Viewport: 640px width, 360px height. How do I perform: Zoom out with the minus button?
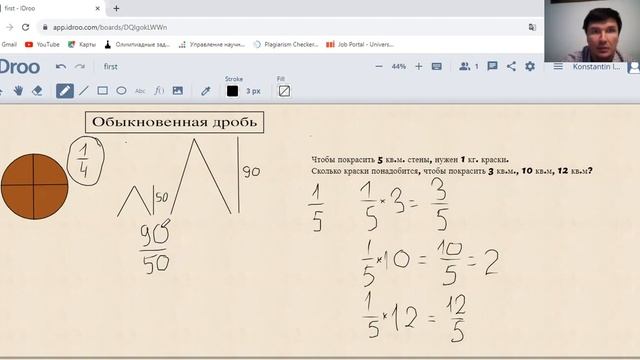click(x=379, y=67)
